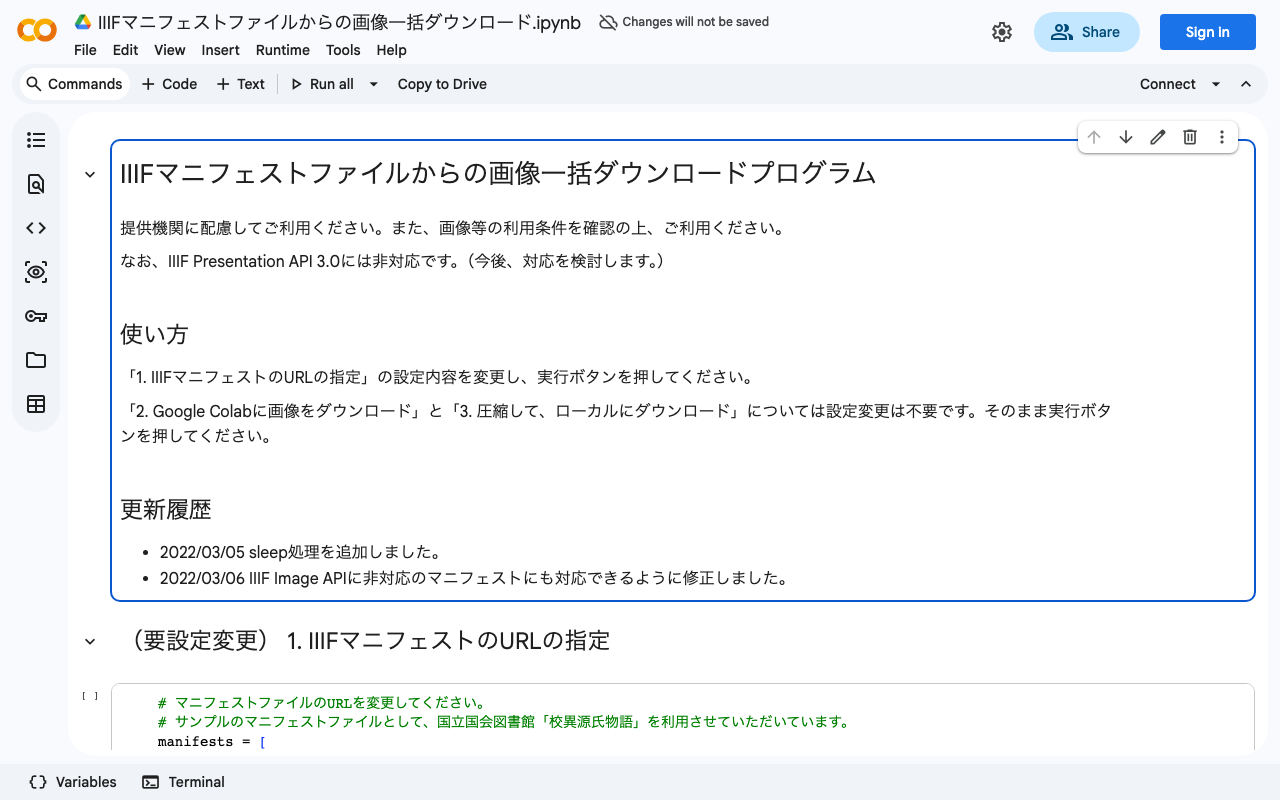Click the Copy to Drive button
The width and height of the screenshot is (1280, 800).
(x=442, y=84)
